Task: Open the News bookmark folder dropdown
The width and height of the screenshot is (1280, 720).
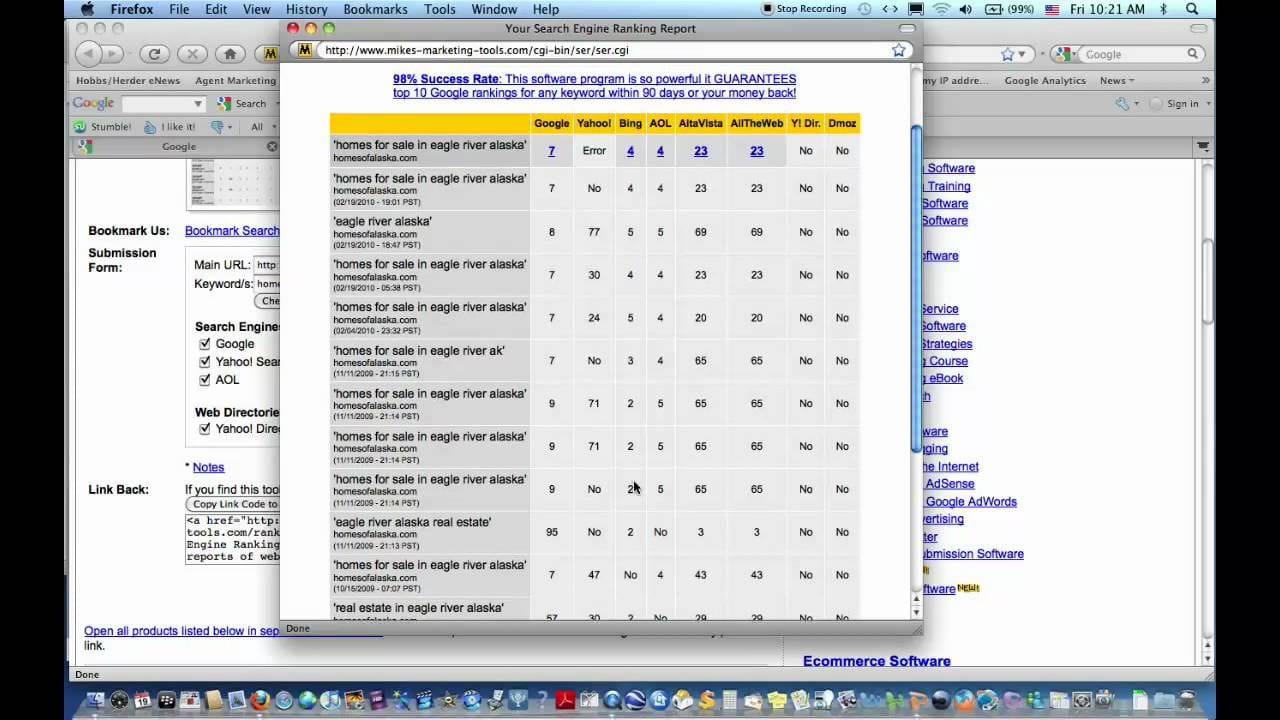Action: click(1117, 81)
